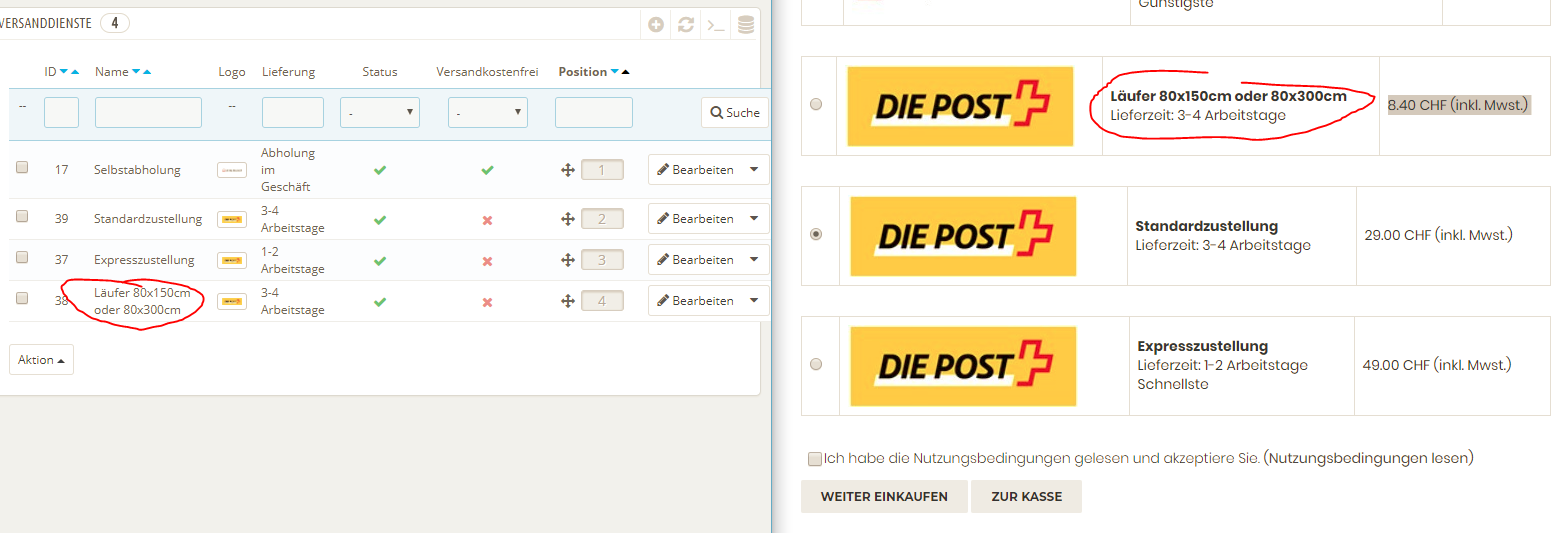Screen dimensions: 1561x533
Task: Sort ID column descending arrow
Action: (x=64, y=72)
